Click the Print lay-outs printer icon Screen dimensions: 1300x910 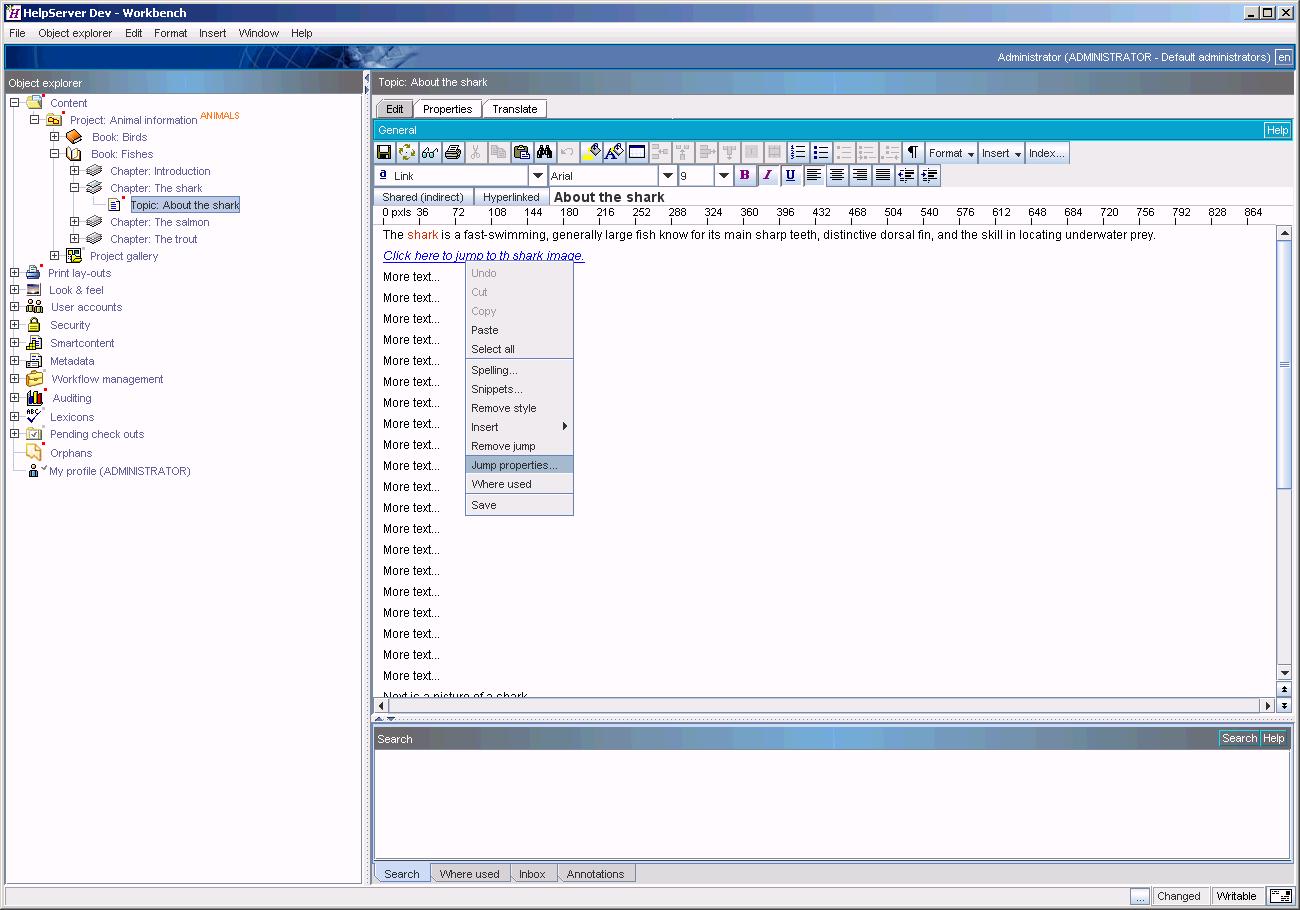34,273
